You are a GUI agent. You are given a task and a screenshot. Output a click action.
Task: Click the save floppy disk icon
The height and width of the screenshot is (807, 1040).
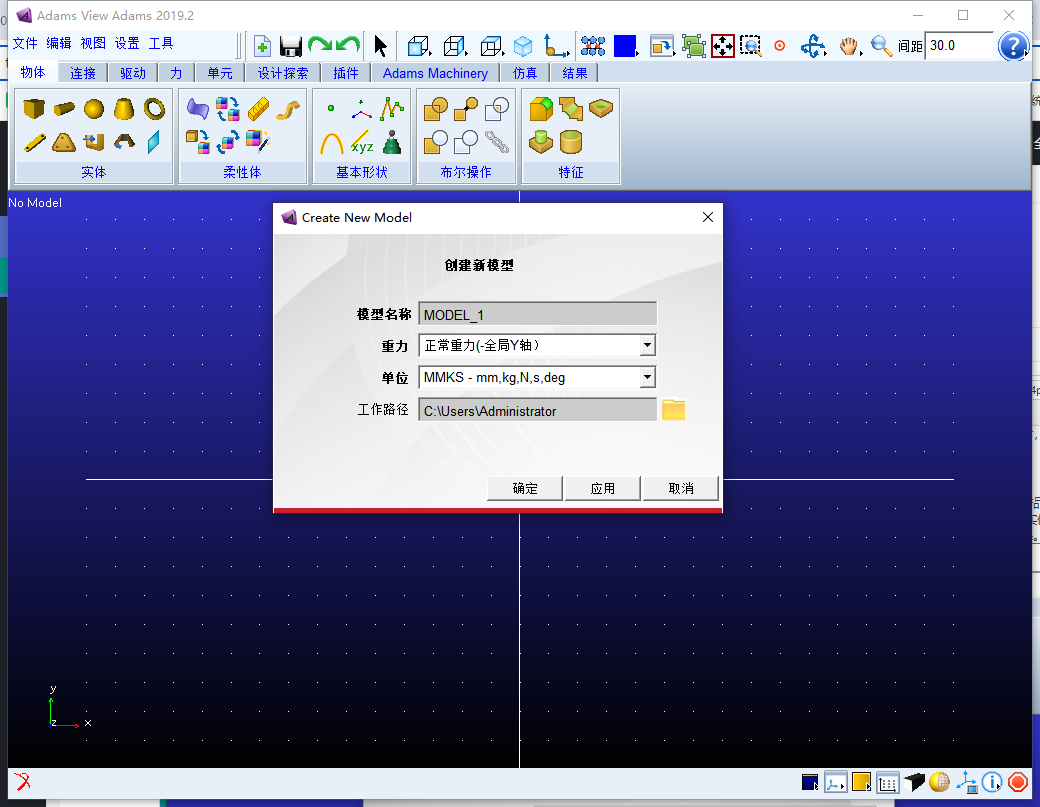[x=291, y=46]
